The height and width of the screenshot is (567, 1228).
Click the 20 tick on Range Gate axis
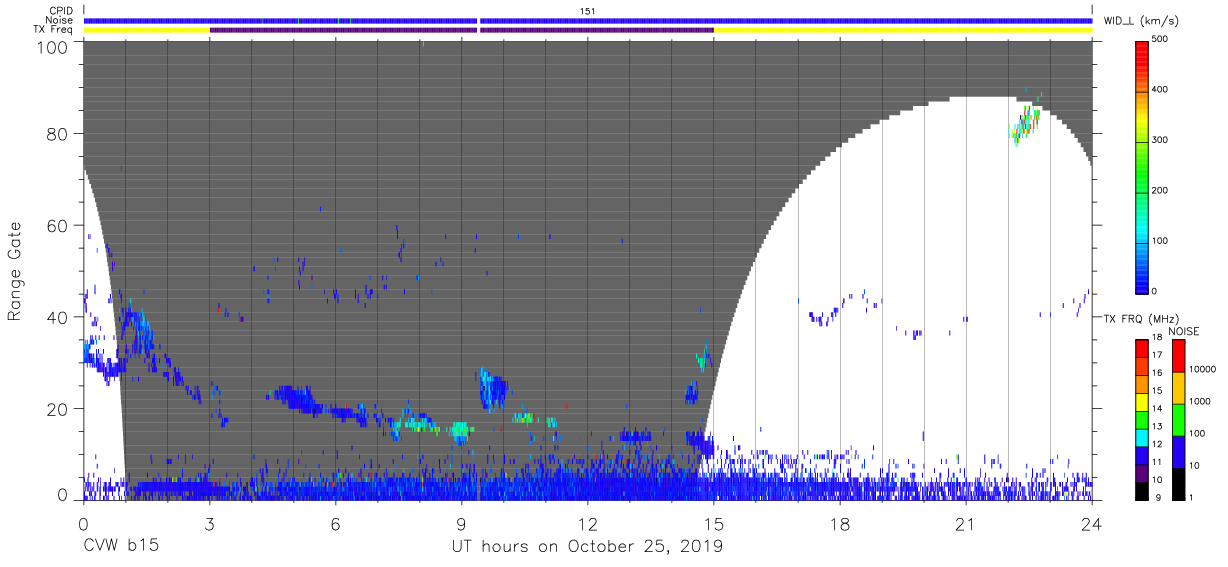[x=57, y=409]
